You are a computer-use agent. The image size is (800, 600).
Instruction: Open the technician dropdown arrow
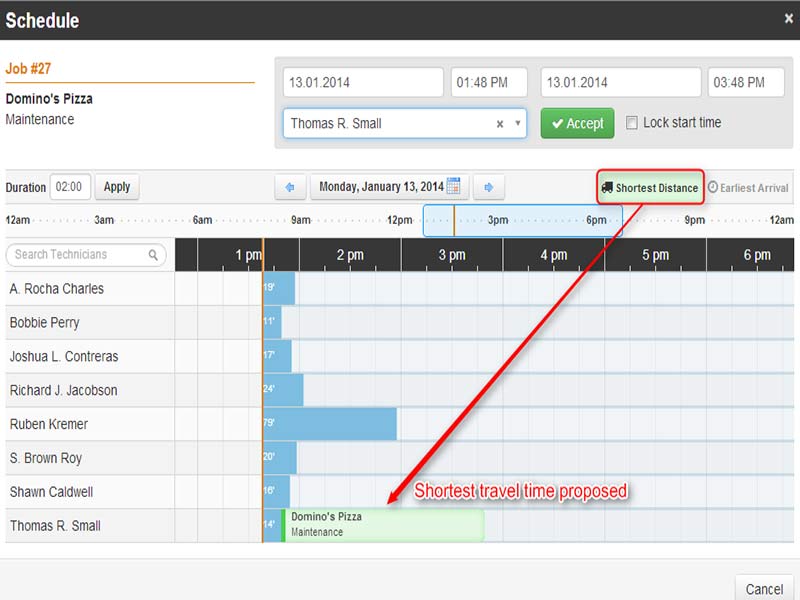[x=517, y=123]
